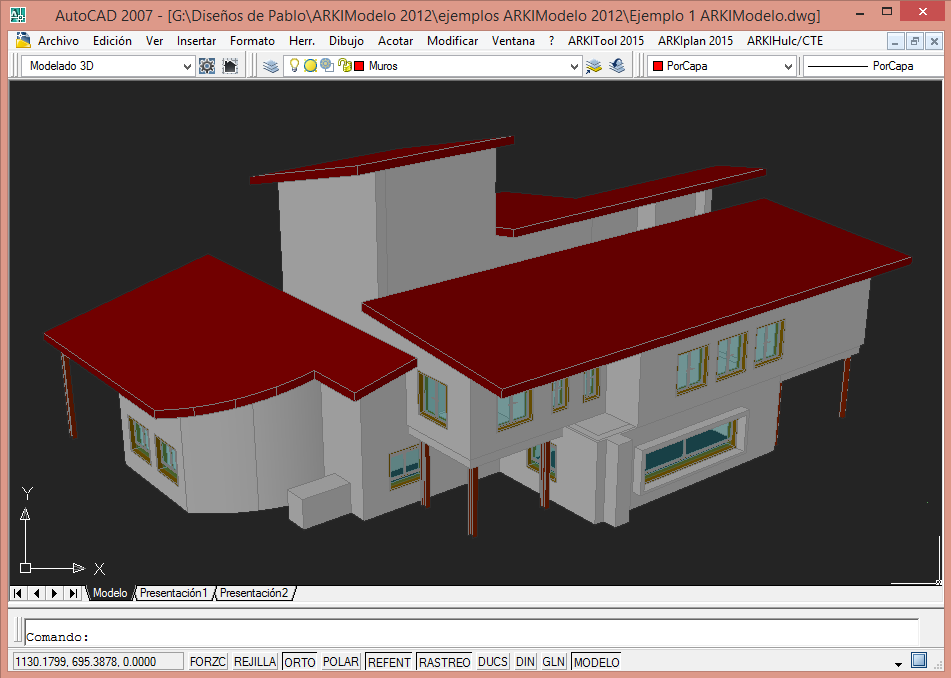Image resolution: width=951 pixels, height=678 pixels.
Task: Click the MODELO button in status bar
Action: (595, 661)
